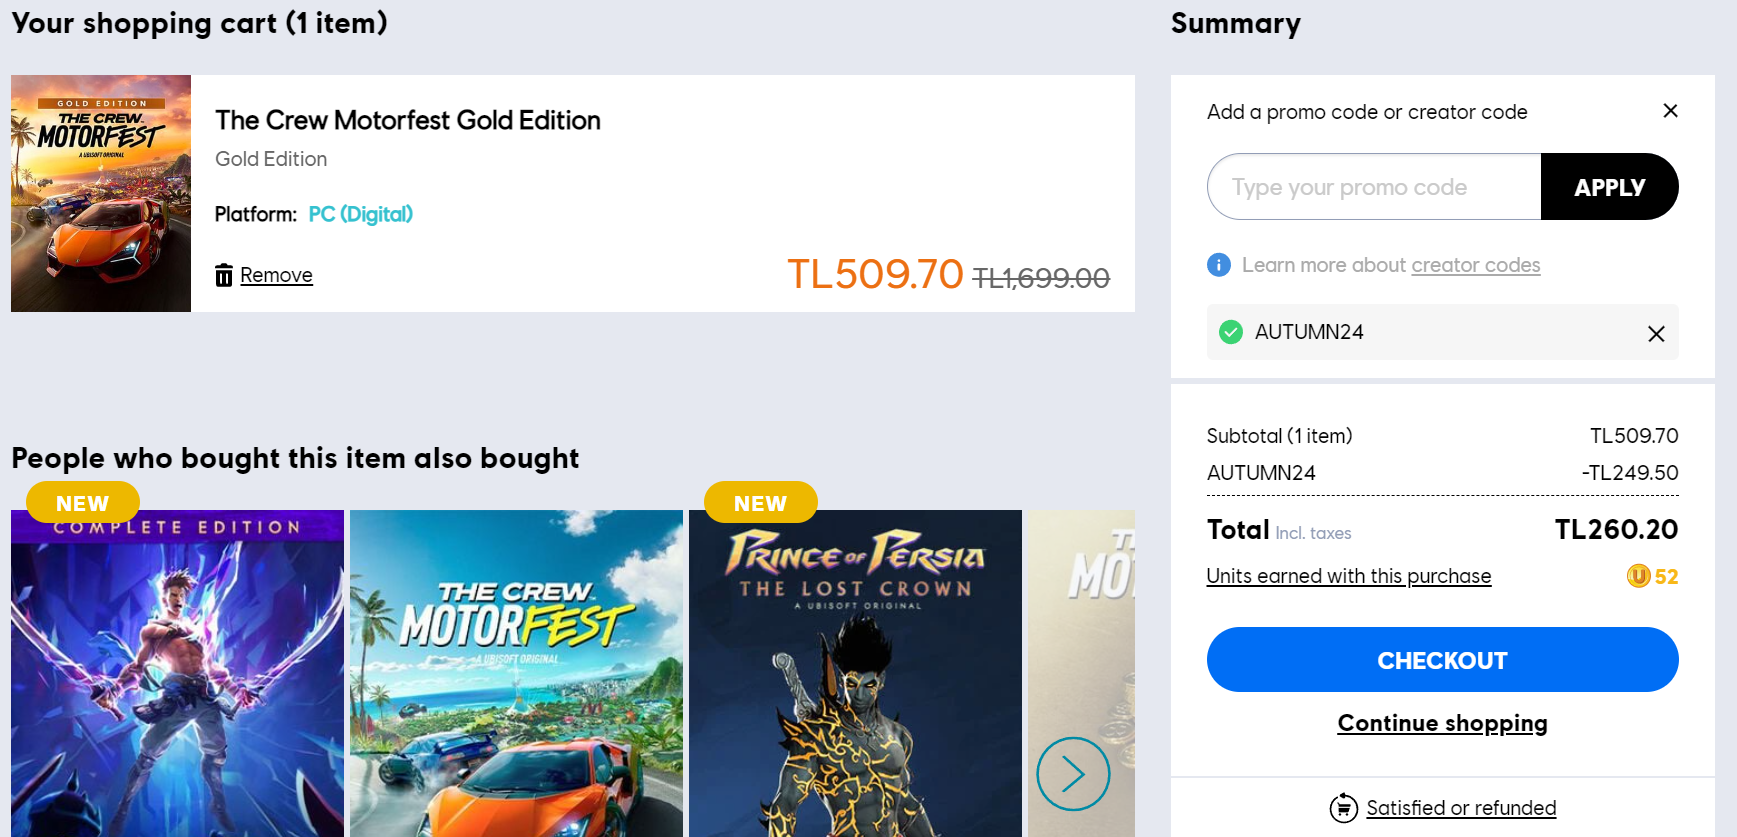
Task: Show next recommended games with arrow
Action: pyautogui.click(x=1073, y=773)
